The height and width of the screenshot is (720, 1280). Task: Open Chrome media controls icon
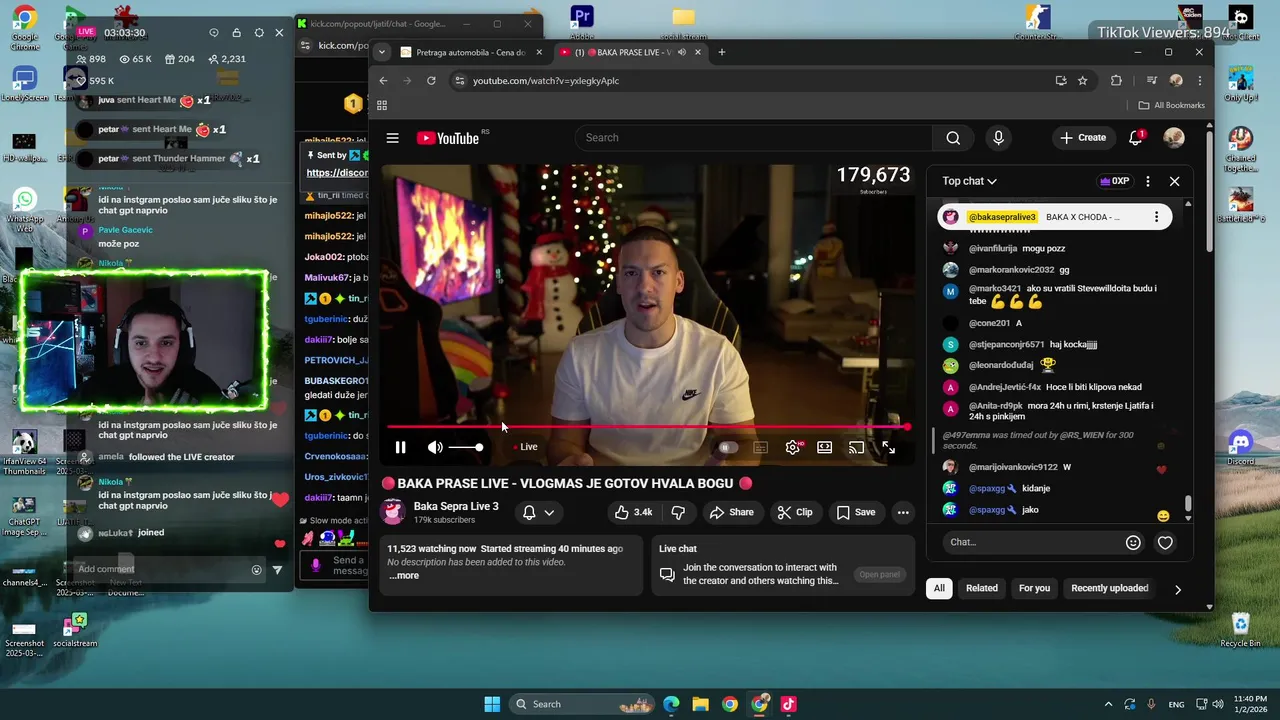(1152, 81)
